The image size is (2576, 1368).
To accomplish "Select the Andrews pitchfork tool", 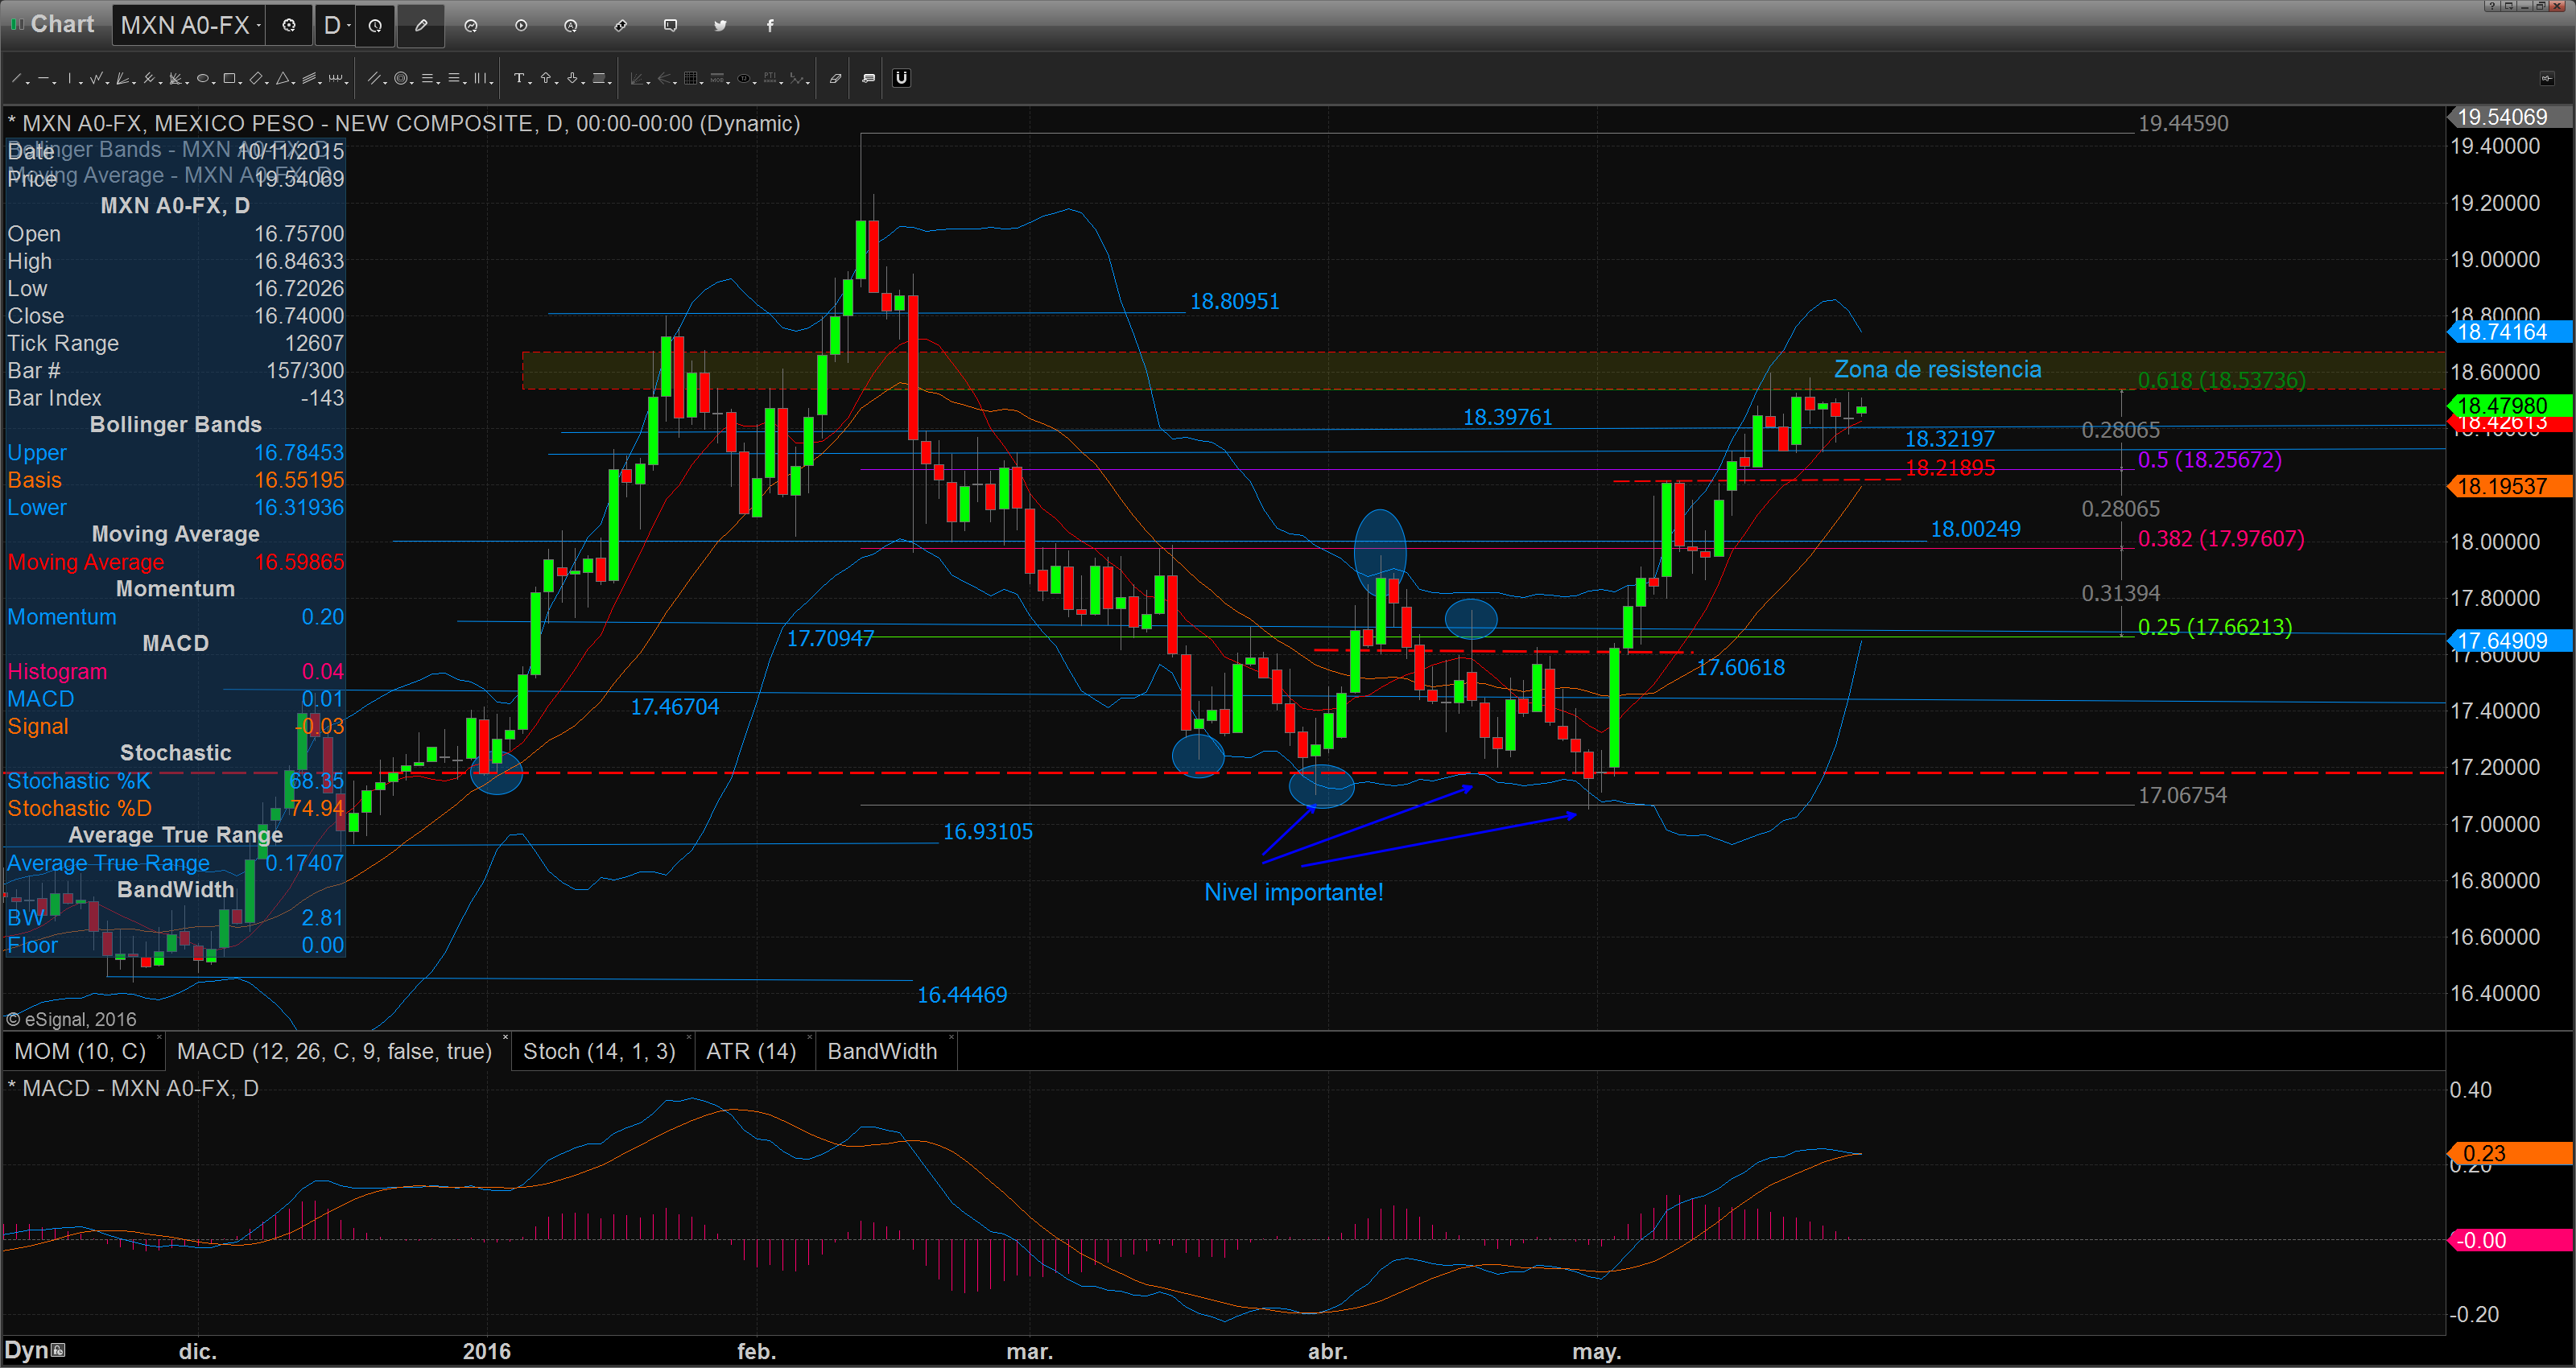I will click(x=149, y=78).
